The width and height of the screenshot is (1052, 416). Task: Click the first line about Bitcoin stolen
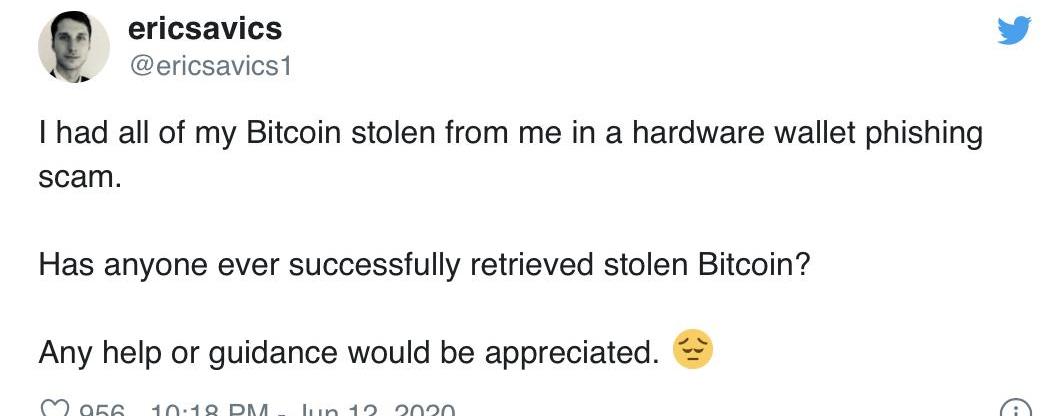(510, 133)
